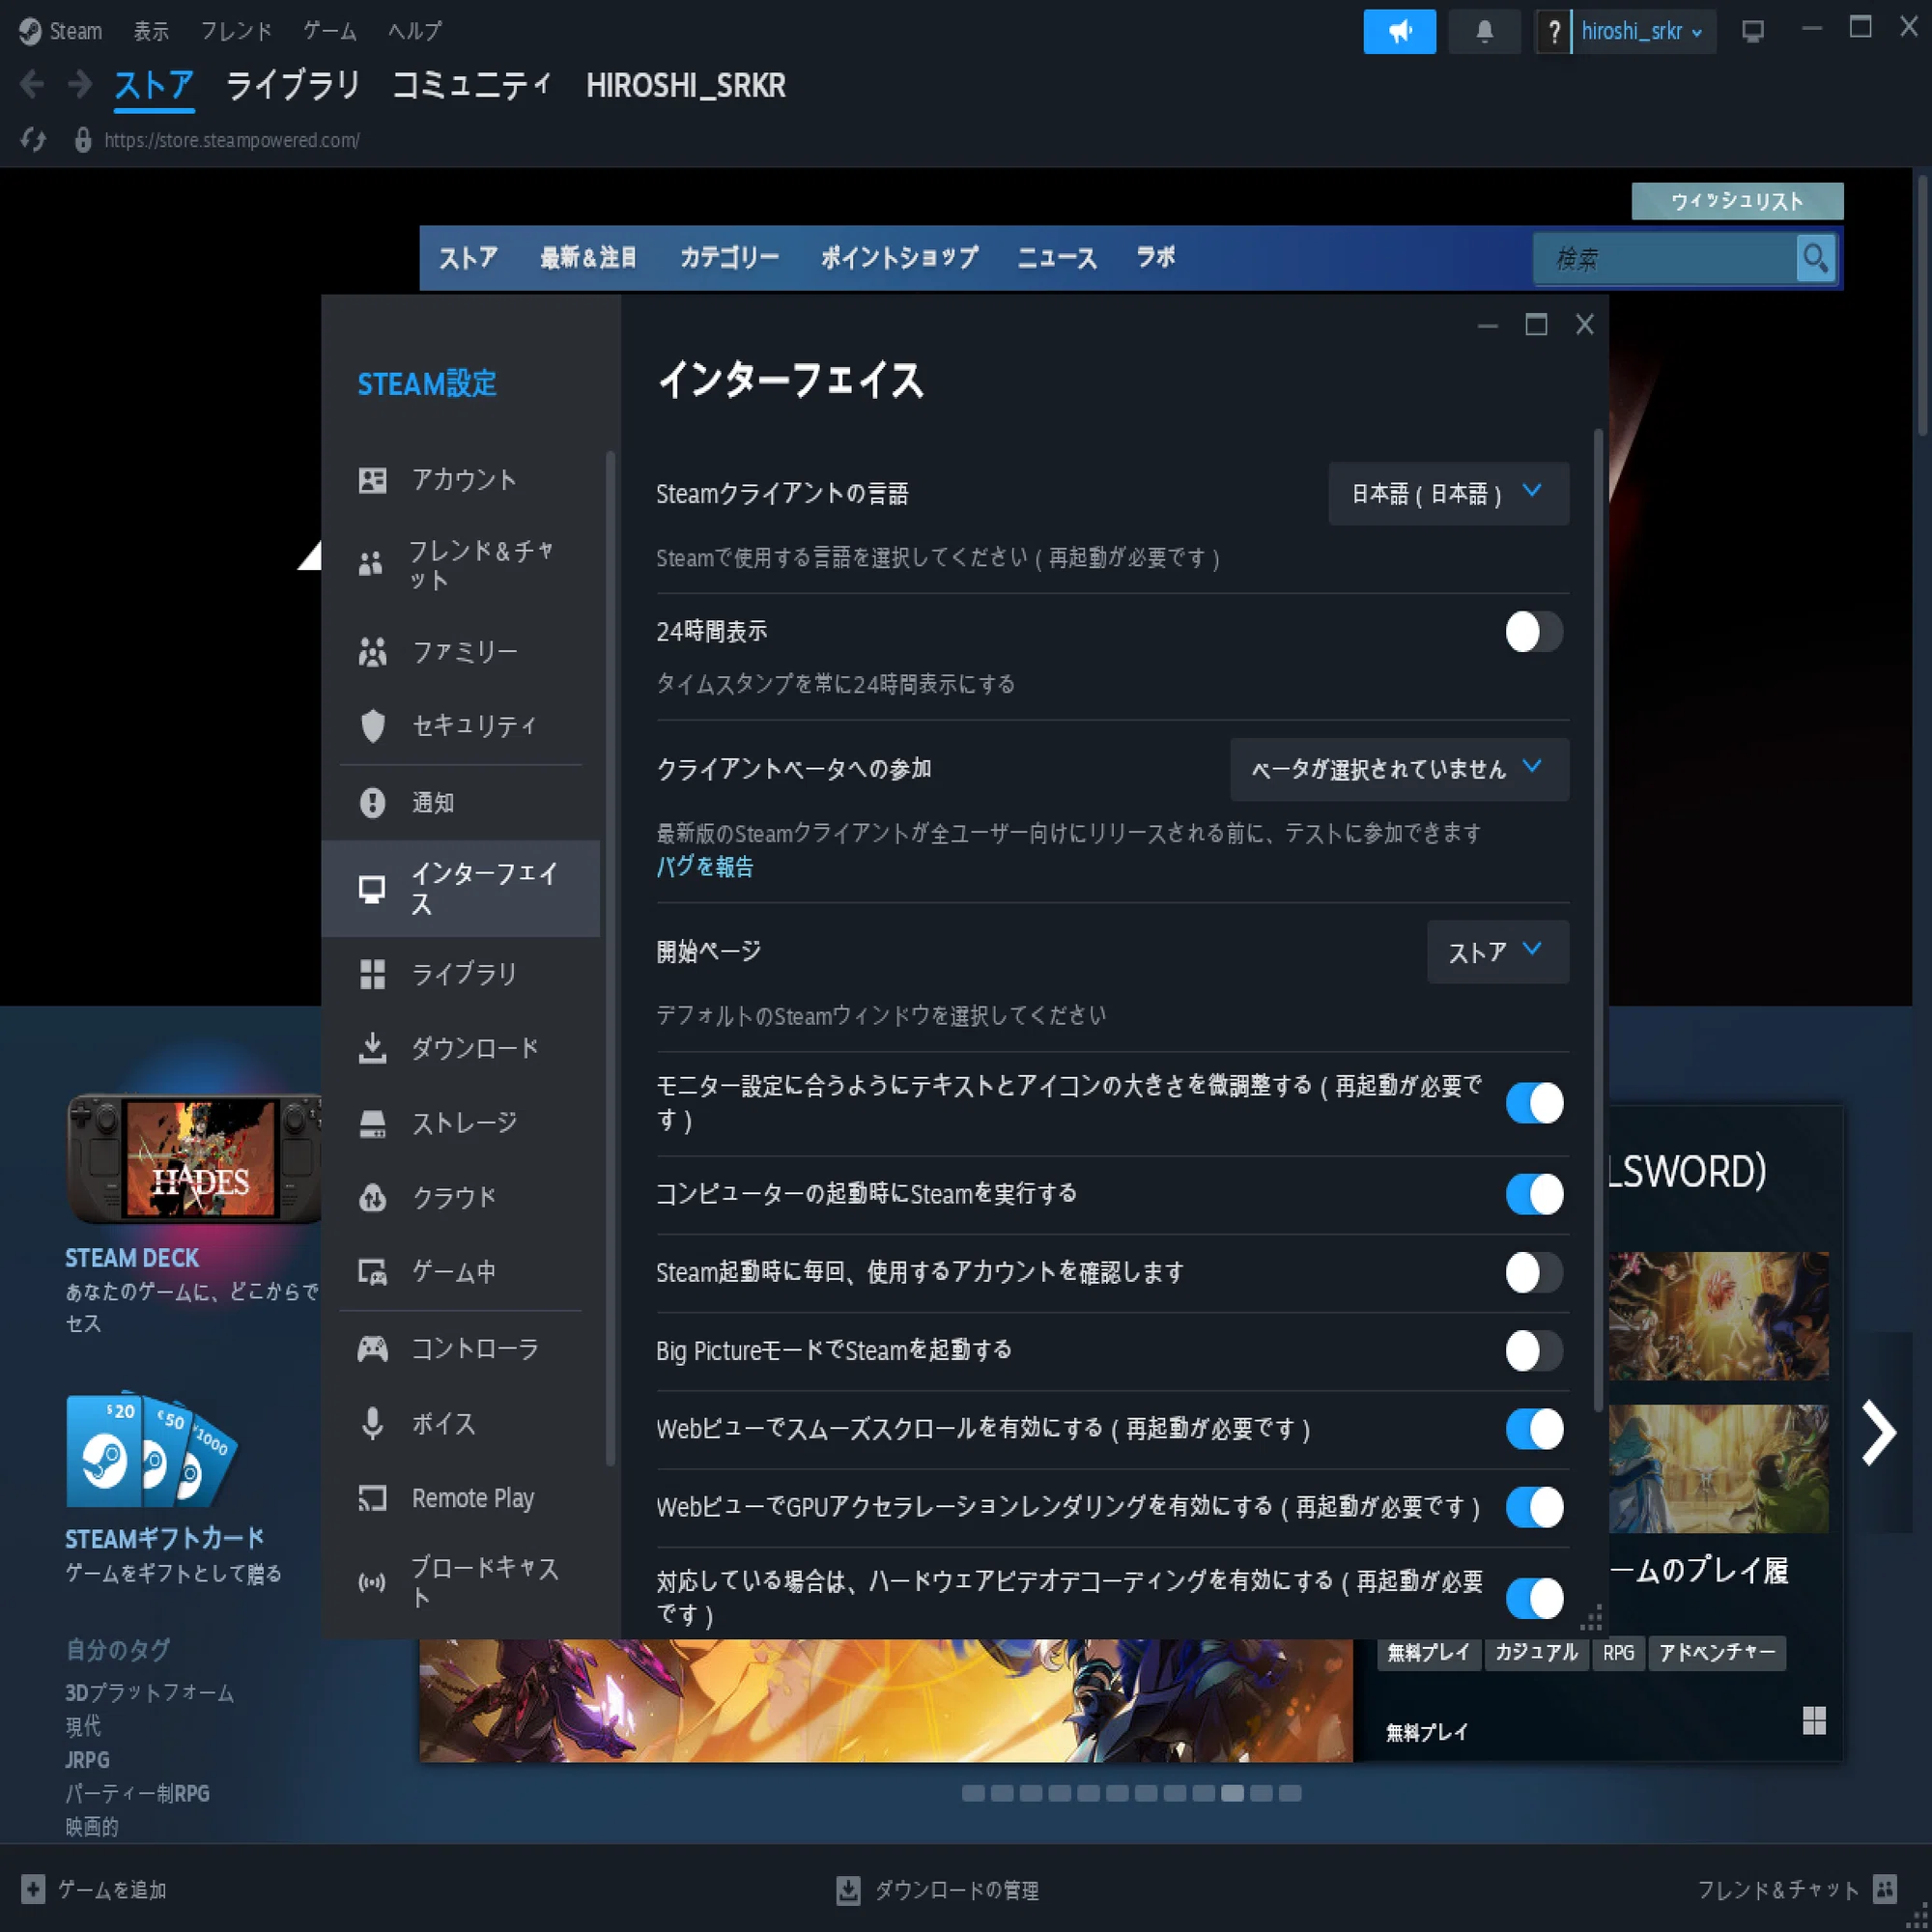Open the 表示 menu

tap(151, 31)
